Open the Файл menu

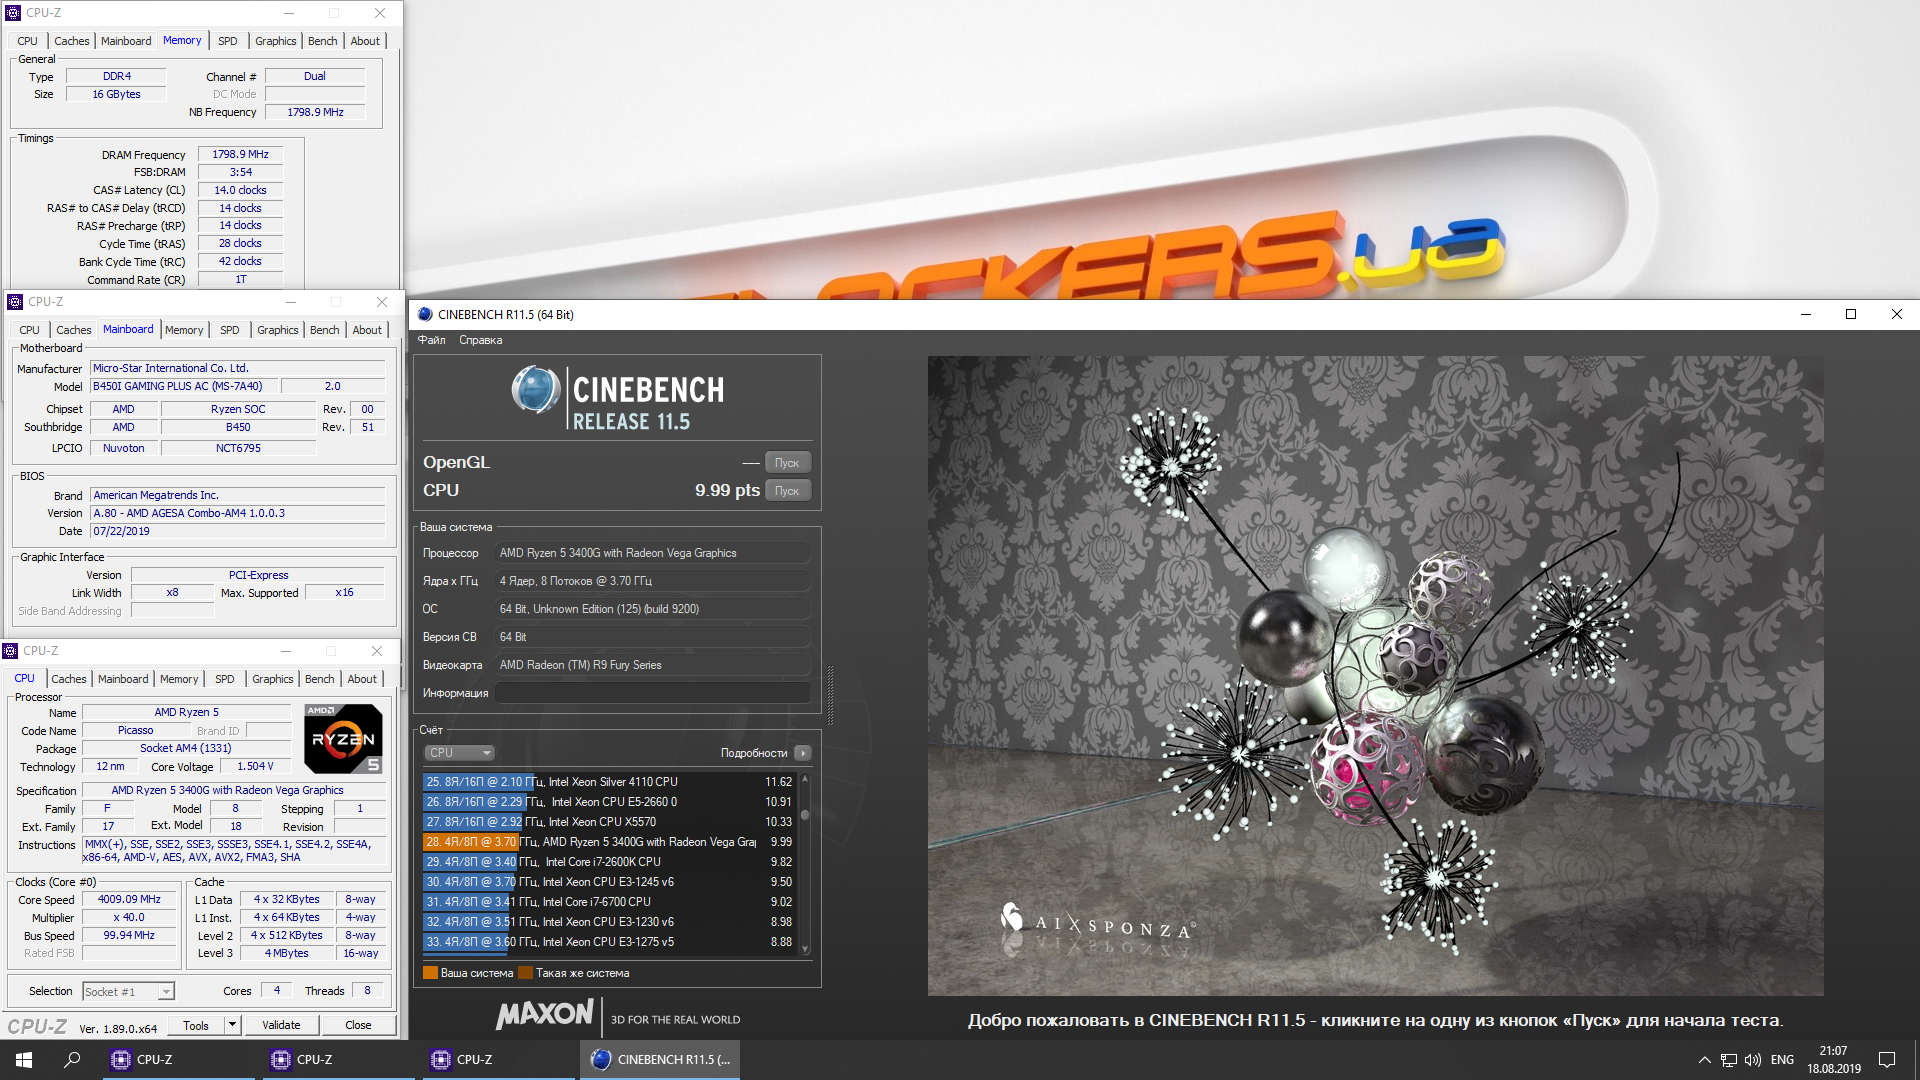pos(432,340)
